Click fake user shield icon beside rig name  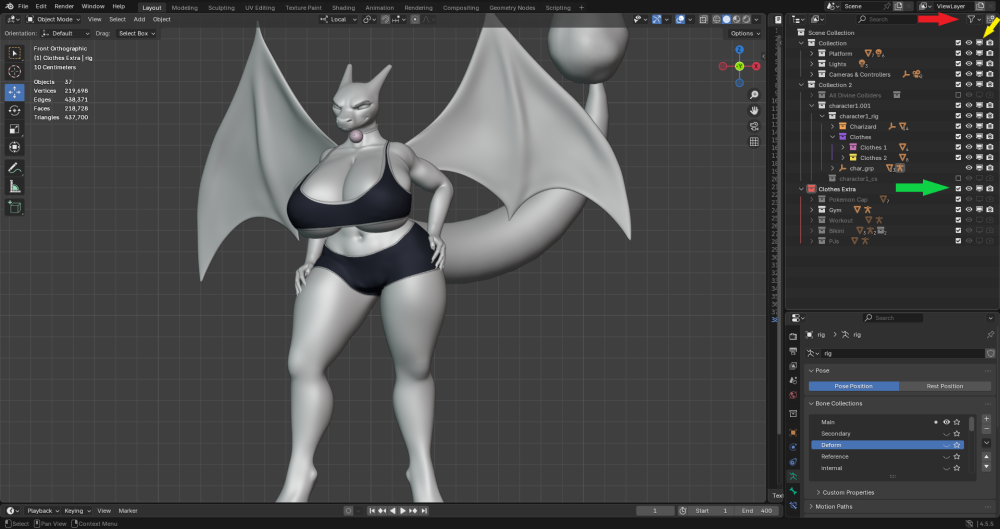coord(990,353)
